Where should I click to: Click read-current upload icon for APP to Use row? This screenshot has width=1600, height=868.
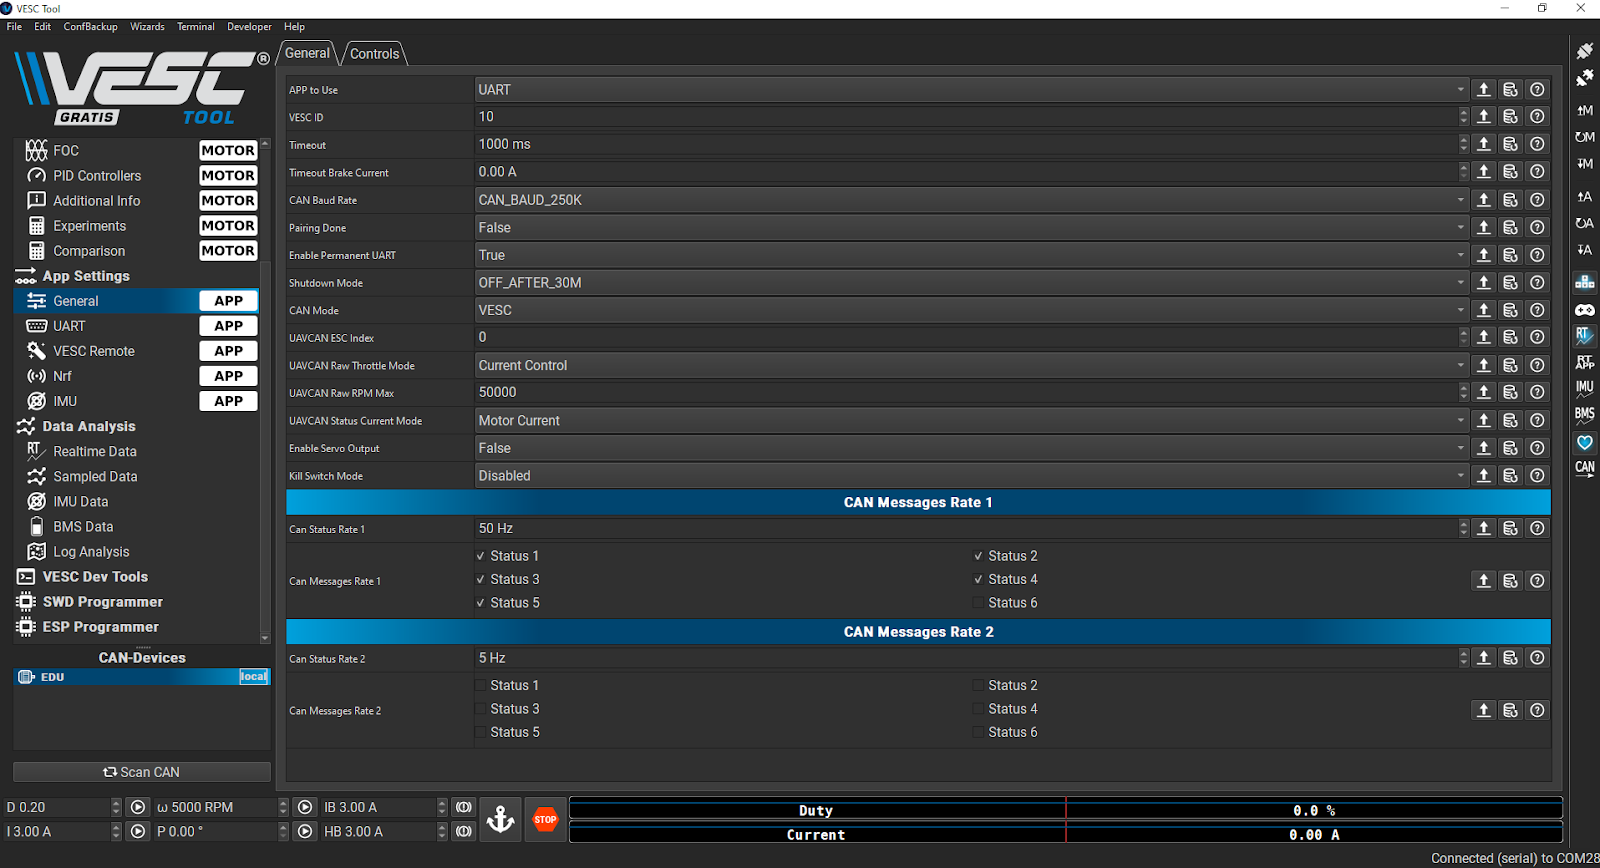click(x=1484, y=89)
